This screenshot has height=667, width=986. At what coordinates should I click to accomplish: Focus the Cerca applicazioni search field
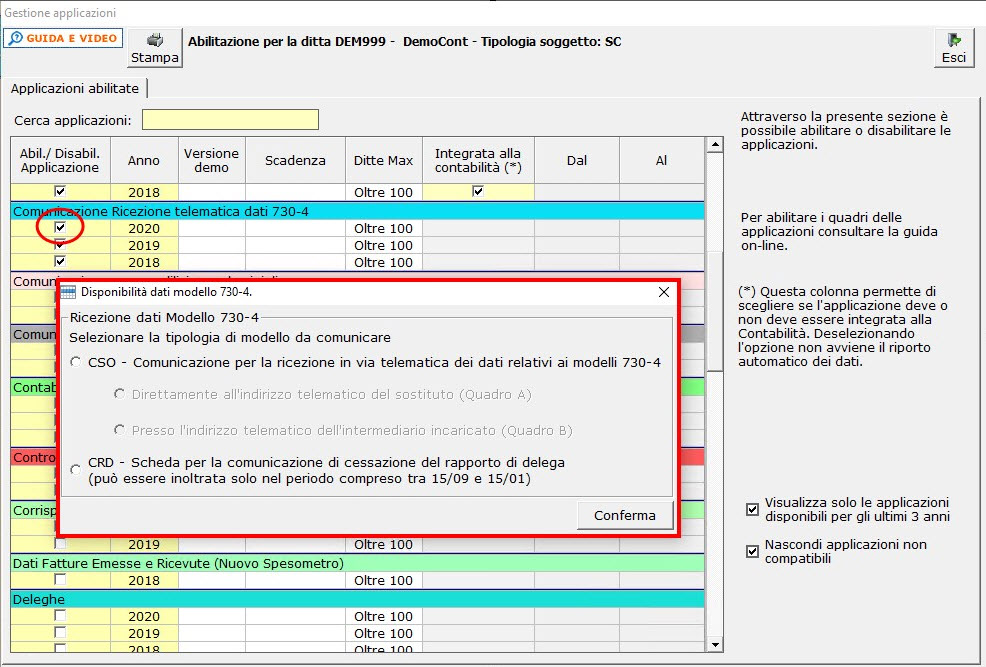[x=230, y=119]
